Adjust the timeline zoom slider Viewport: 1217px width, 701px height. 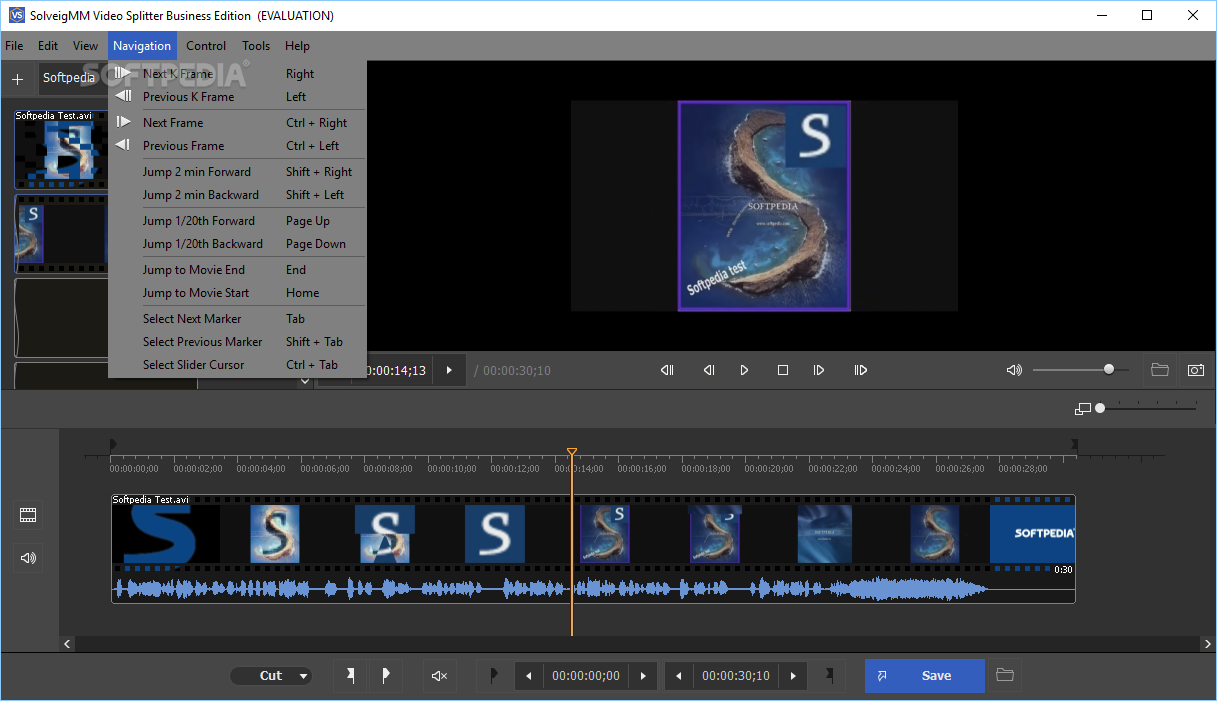coord(1100,408)
